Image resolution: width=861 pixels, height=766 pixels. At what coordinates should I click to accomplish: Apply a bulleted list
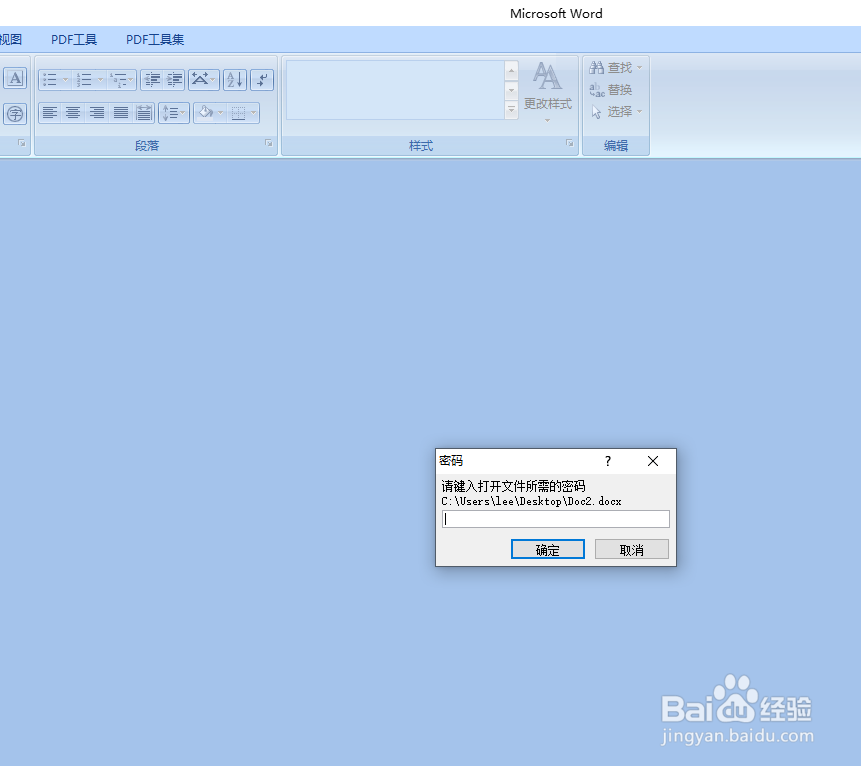point(50,80)
